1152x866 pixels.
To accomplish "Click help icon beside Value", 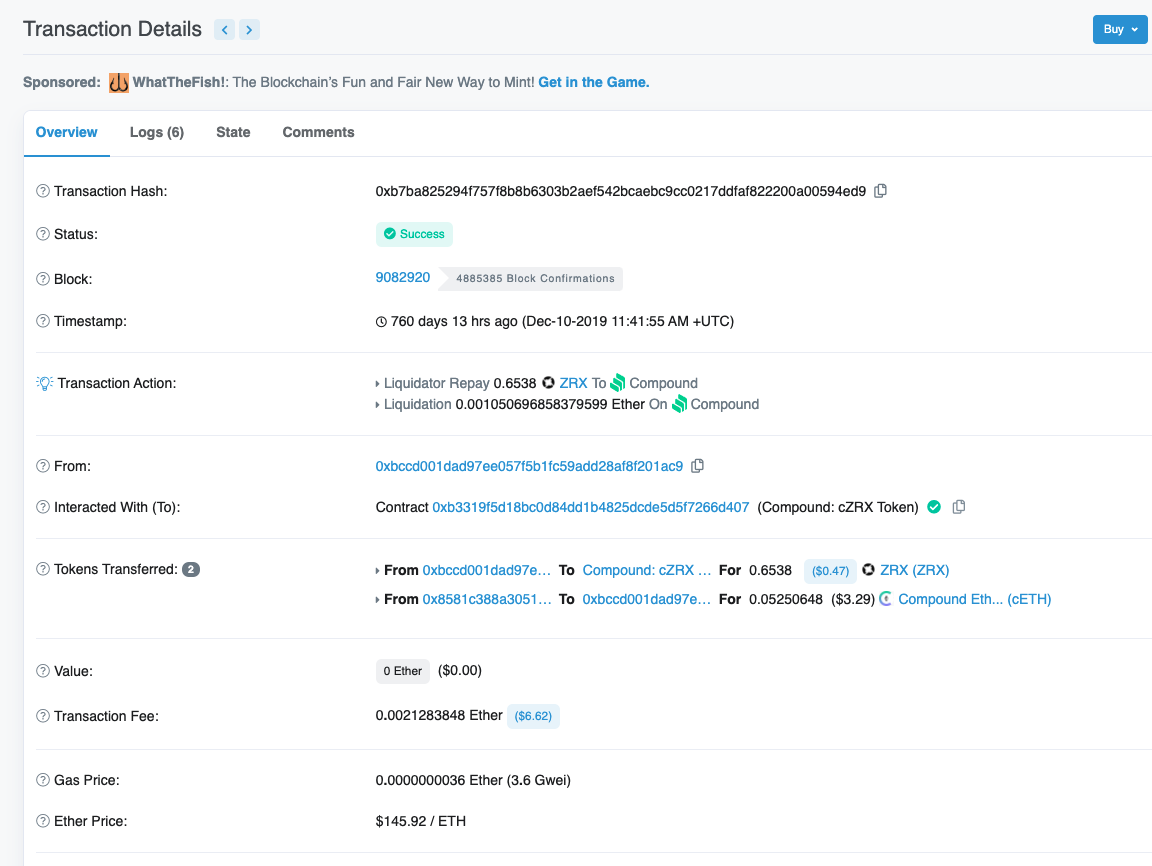I will 43,671.
